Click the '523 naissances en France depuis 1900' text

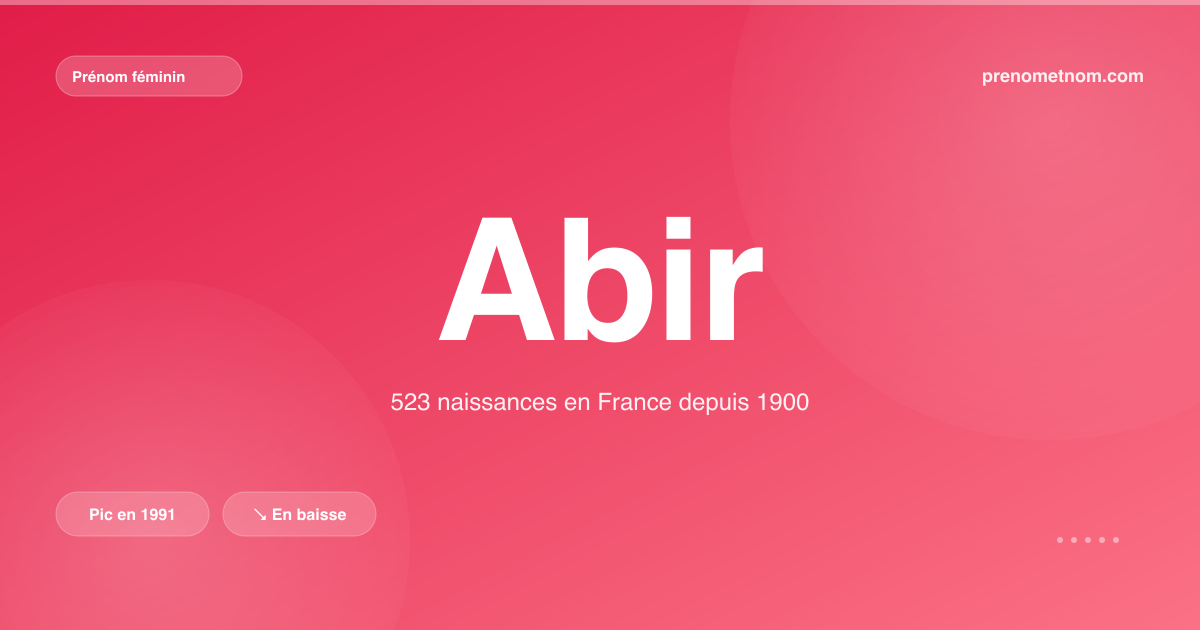600,403
